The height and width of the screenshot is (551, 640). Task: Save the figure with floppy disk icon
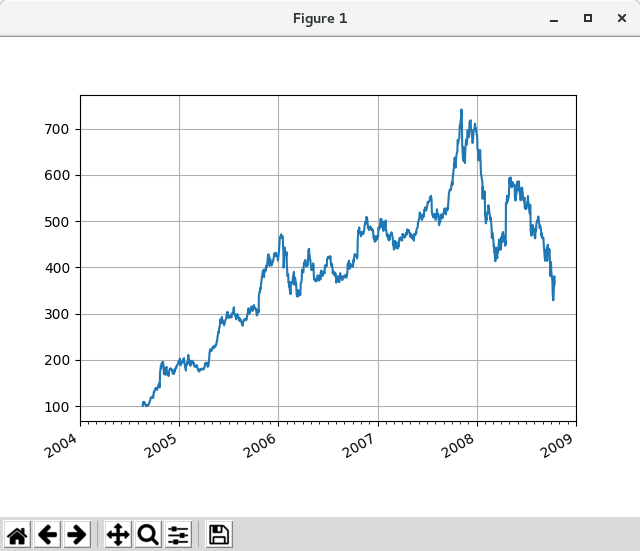pyautogui.click(x=219, y=535)
